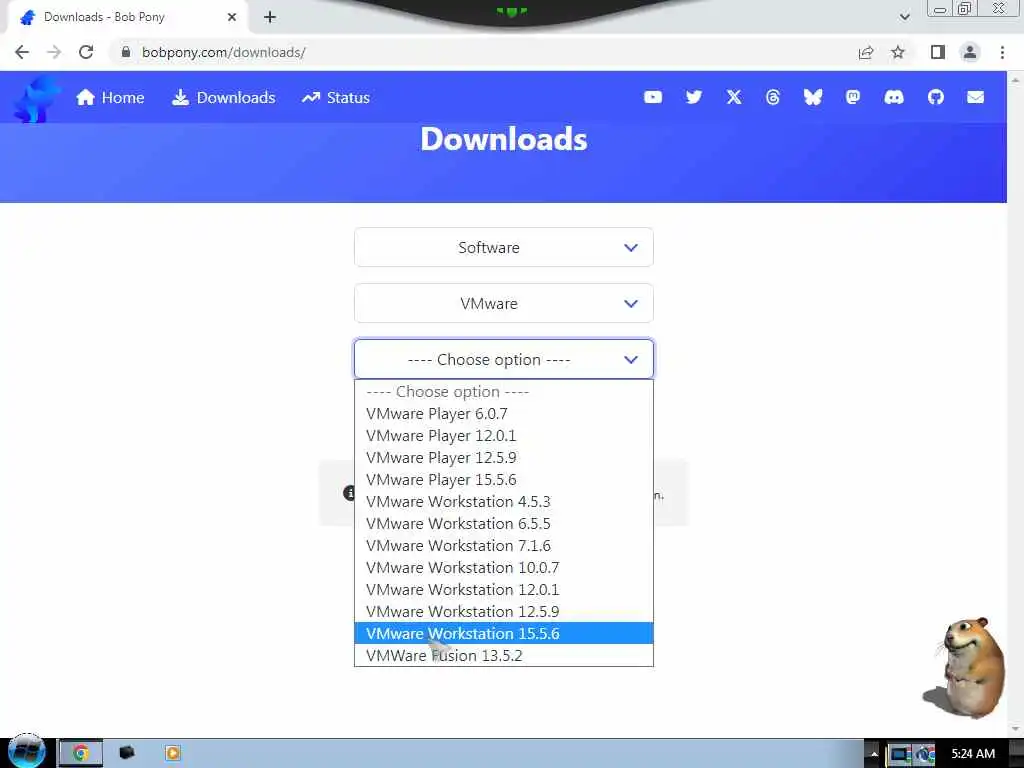
Task: Expand the Software category dropdown
Action: tap(504, 248)
